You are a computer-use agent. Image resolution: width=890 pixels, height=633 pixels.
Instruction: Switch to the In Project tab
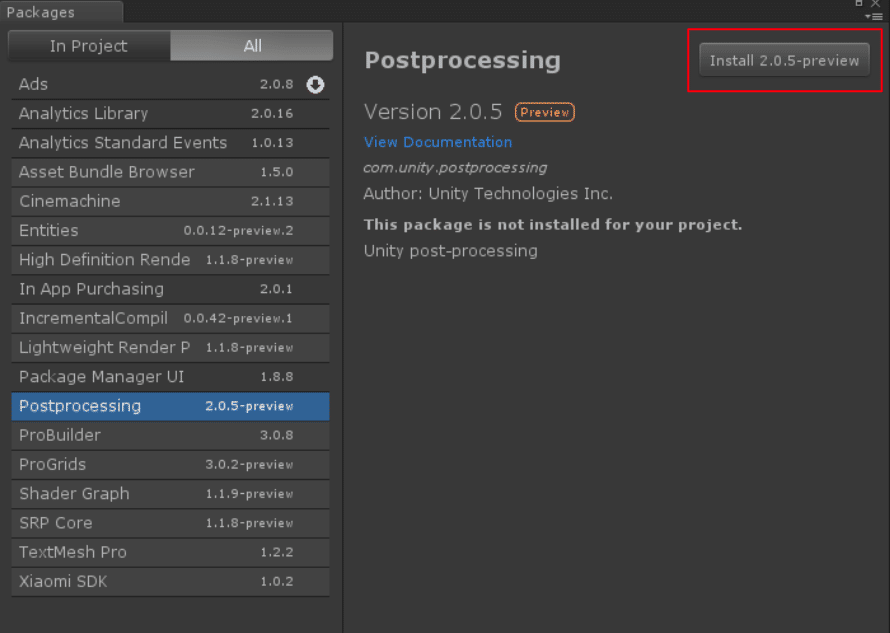89,46
